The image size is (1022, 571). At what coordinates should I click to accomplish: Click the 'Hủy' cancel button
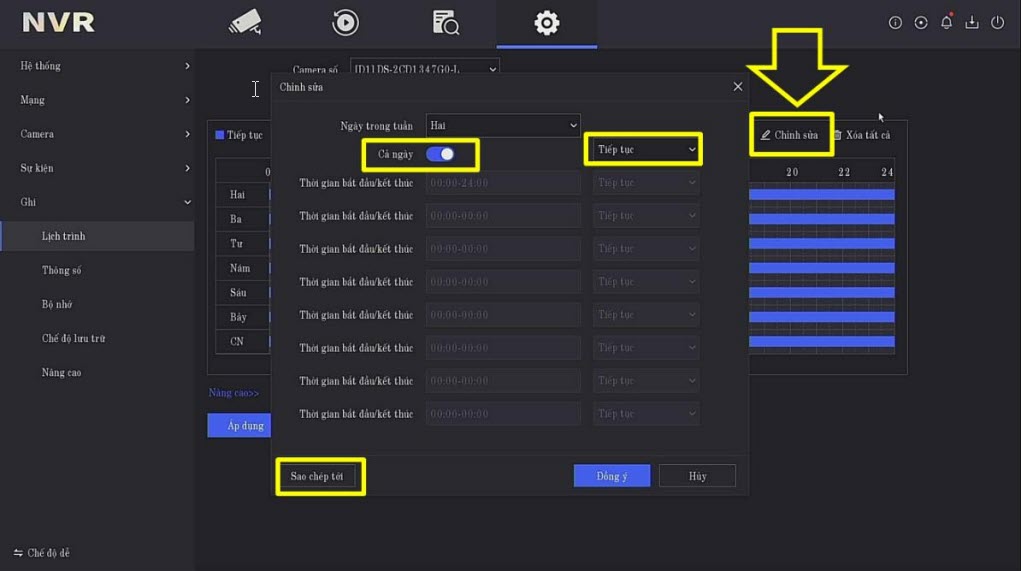697,476
